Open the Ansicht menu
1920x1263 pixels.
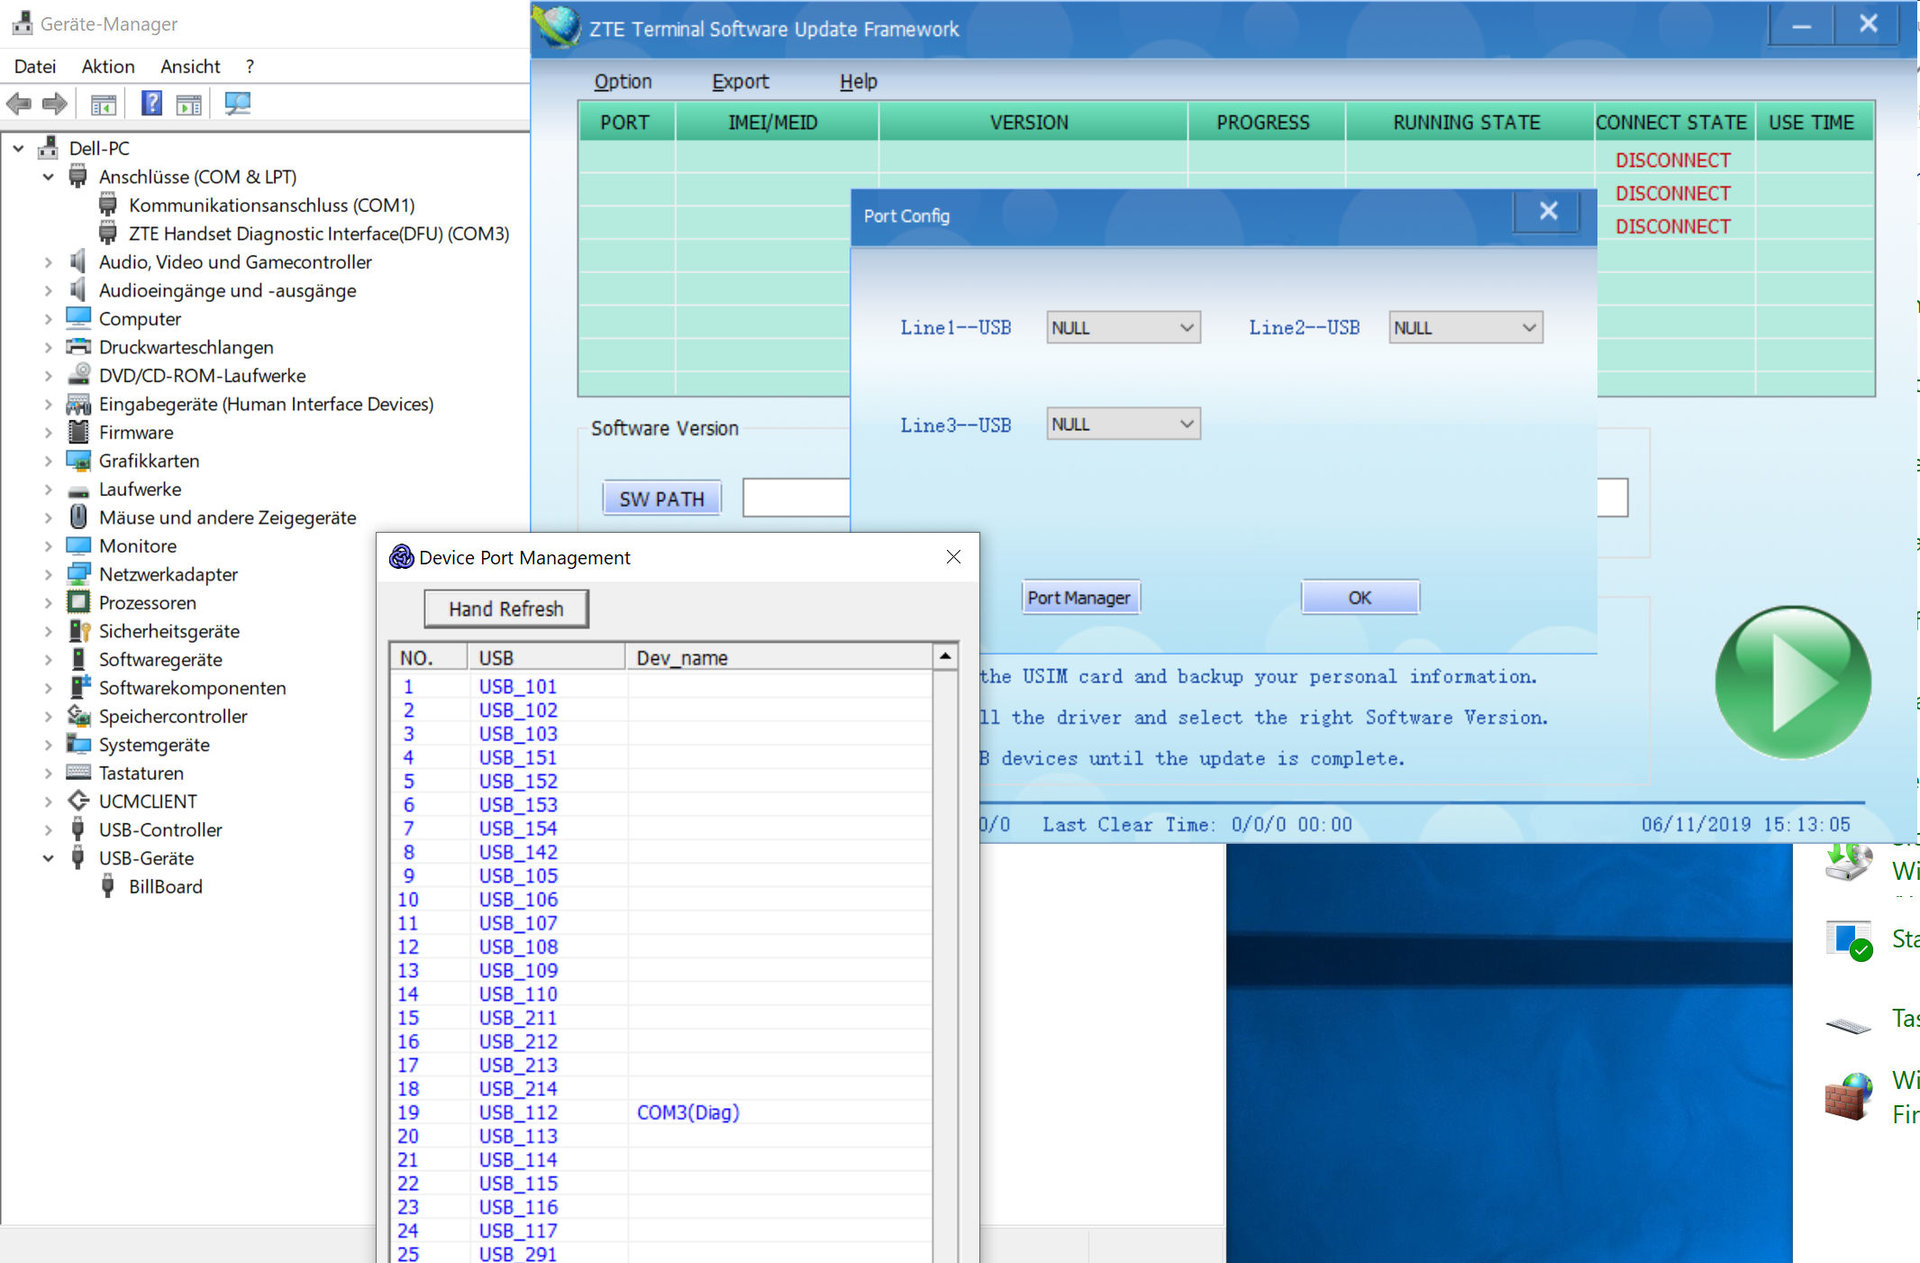tap(190, 66)
